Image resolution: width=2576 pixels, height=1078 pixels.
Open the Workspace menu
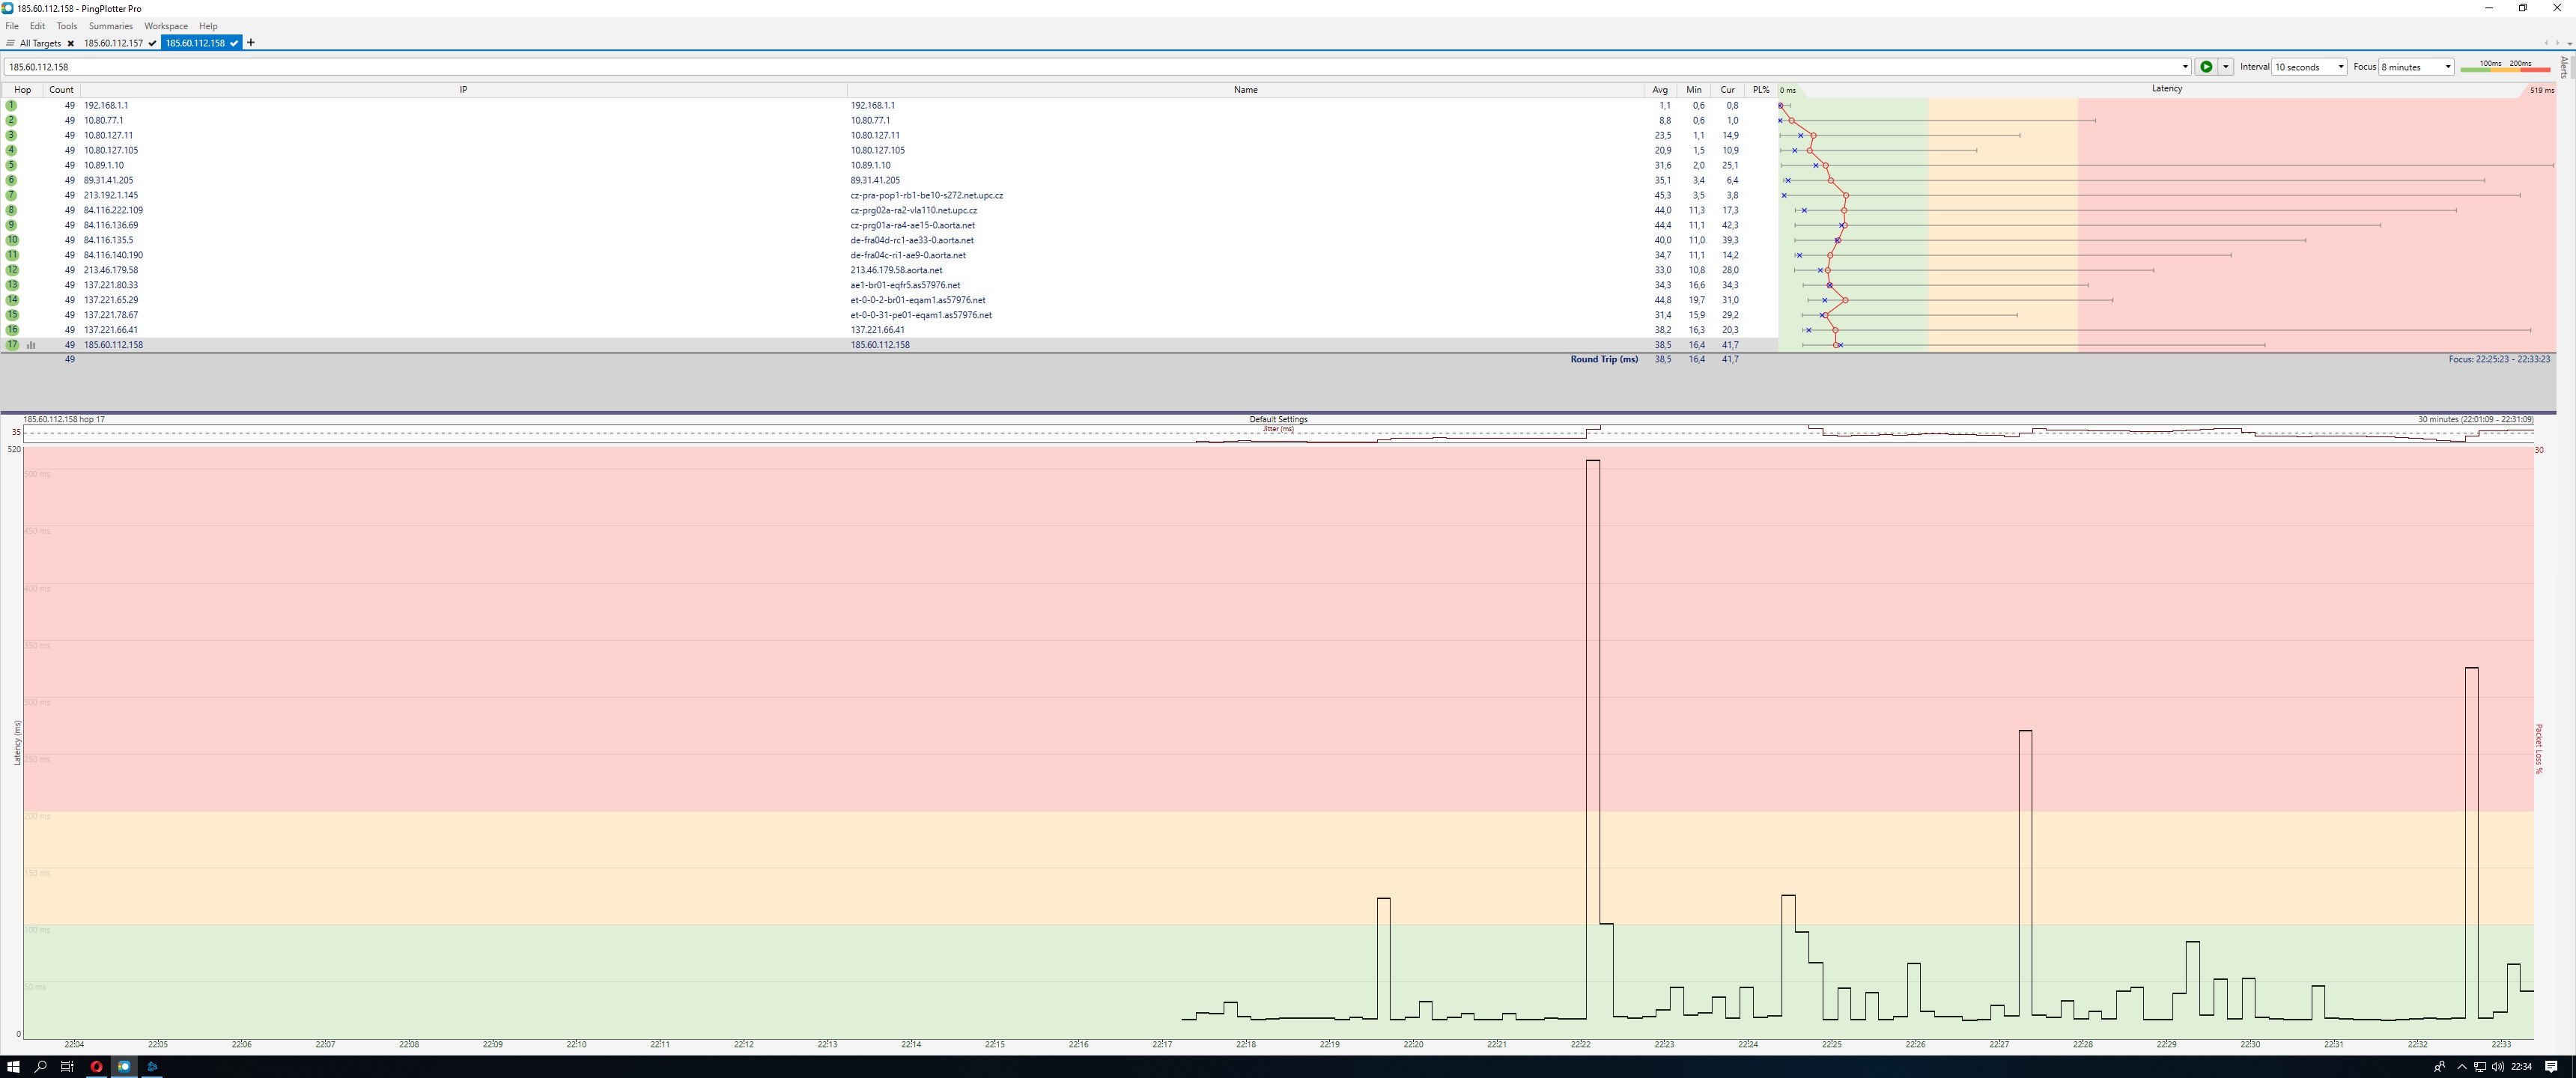[x=165, y=26]
